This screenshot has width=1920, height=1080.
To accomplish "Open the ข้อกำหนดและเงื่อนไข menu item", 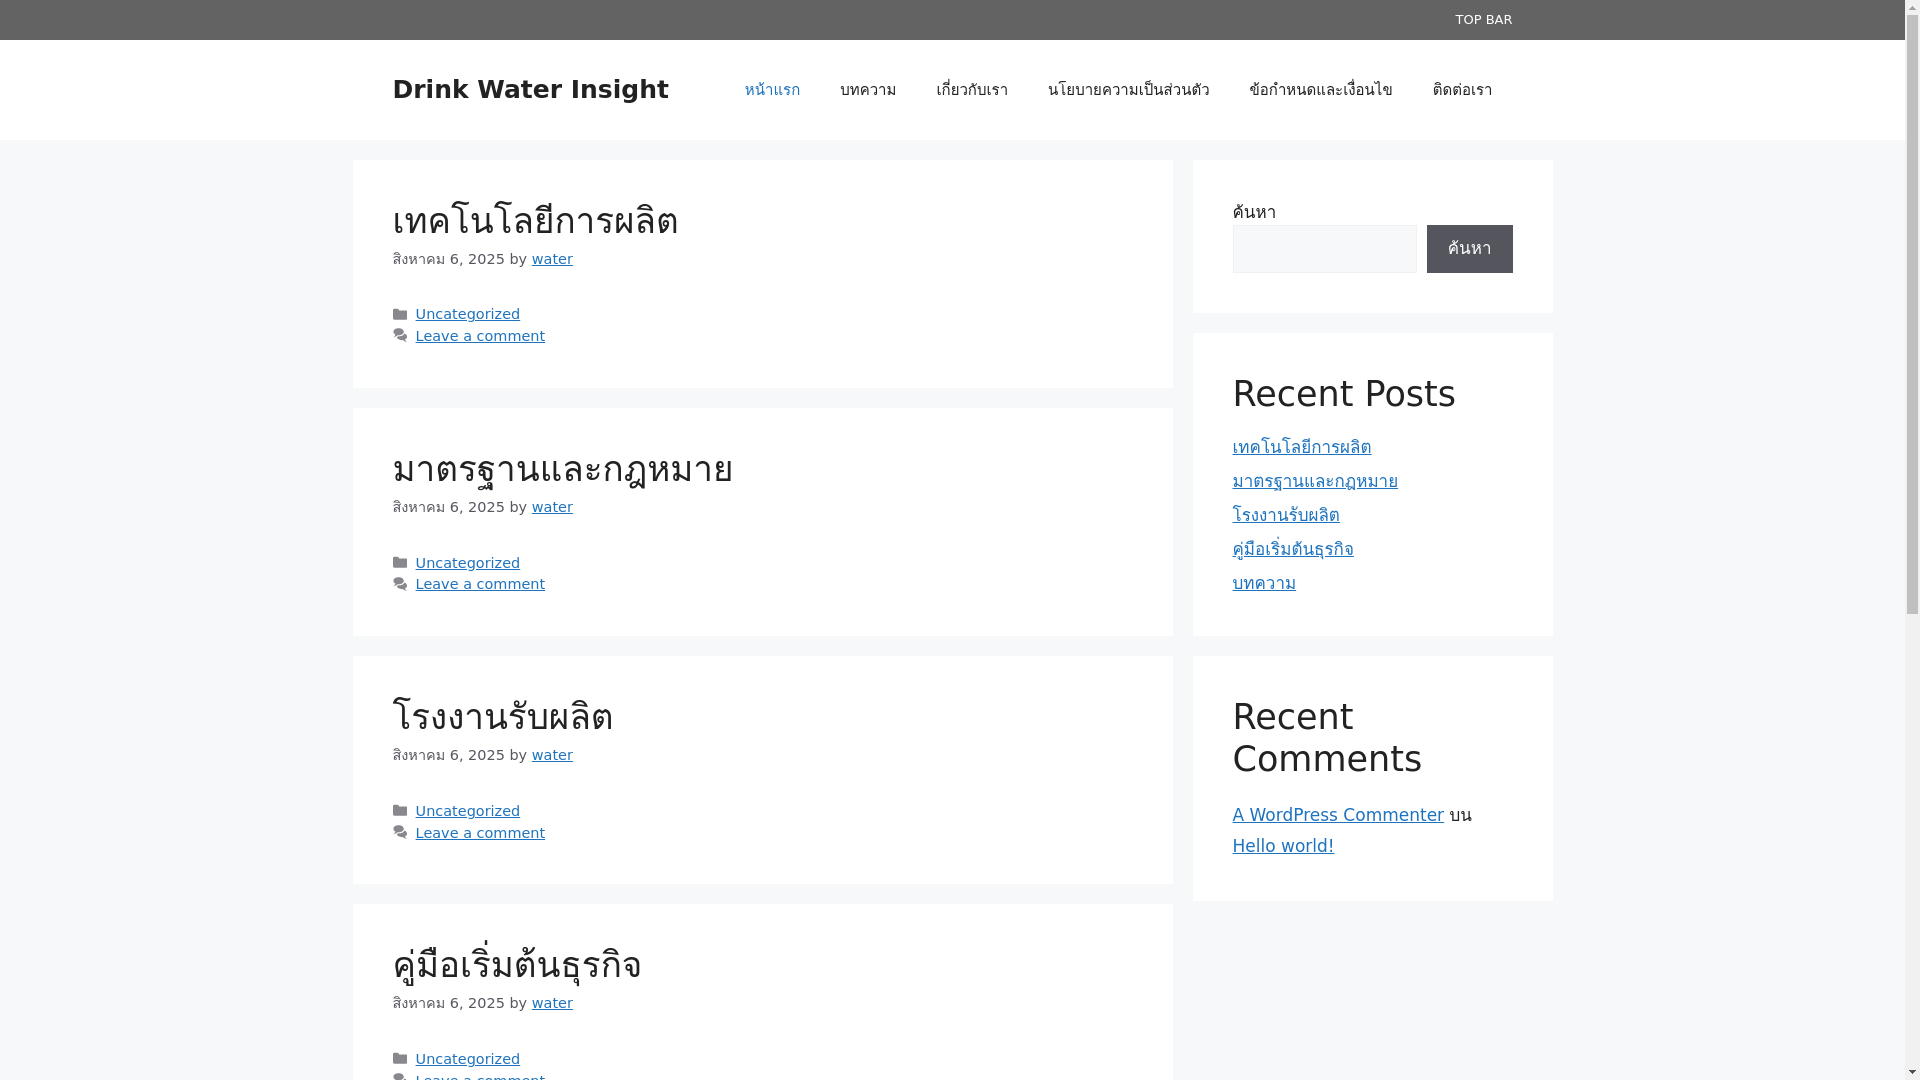I will (x=1320, y=90).
